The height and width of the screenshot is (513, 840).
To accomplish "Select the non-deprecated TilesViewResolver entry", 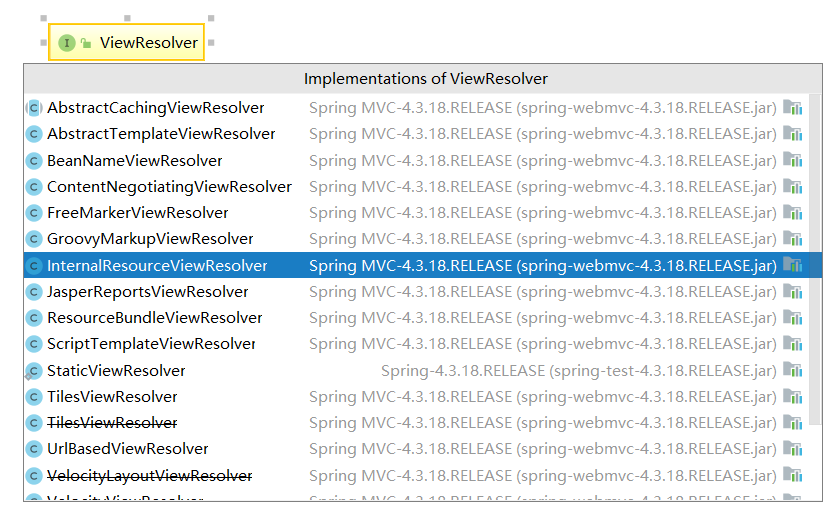I will [112, 397].
